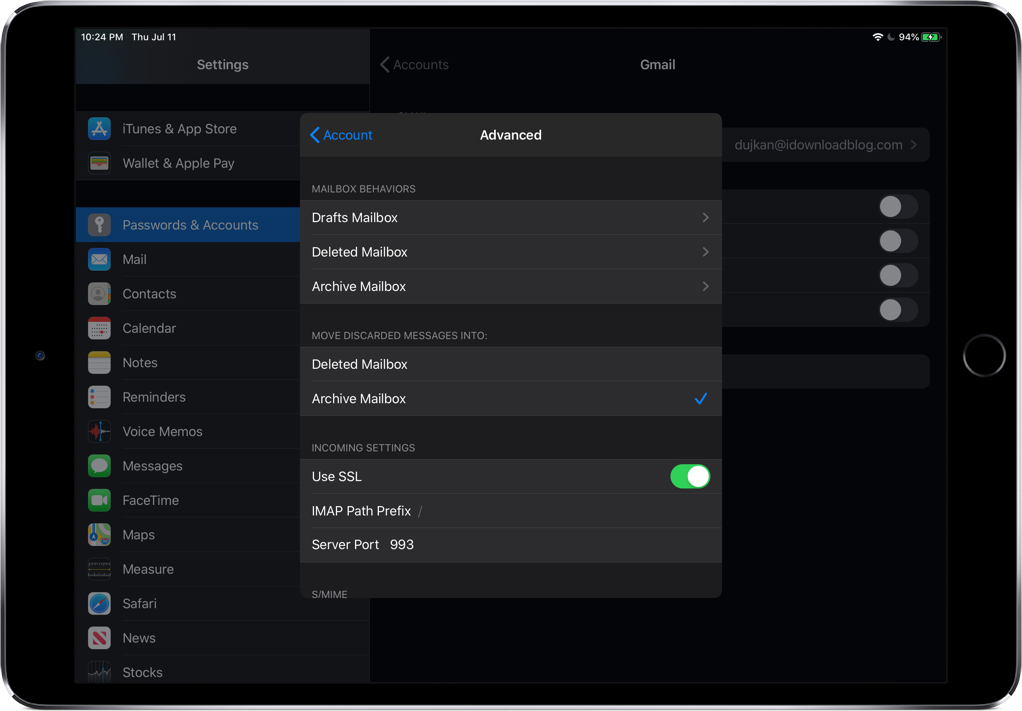Viewport: 1022px width, 711px height.
Task: Open the Safari compass icon
Action: 99,603
